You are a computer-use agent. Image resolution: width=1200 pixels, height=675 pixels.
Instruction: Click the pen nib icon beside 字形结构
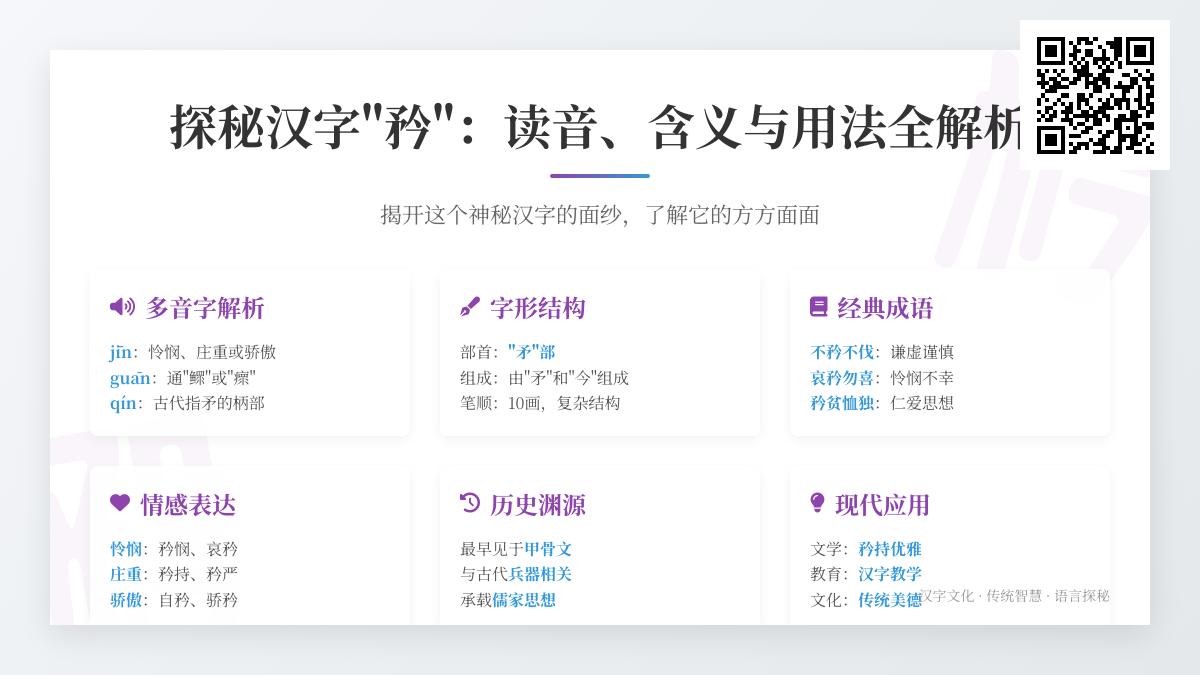470,307
